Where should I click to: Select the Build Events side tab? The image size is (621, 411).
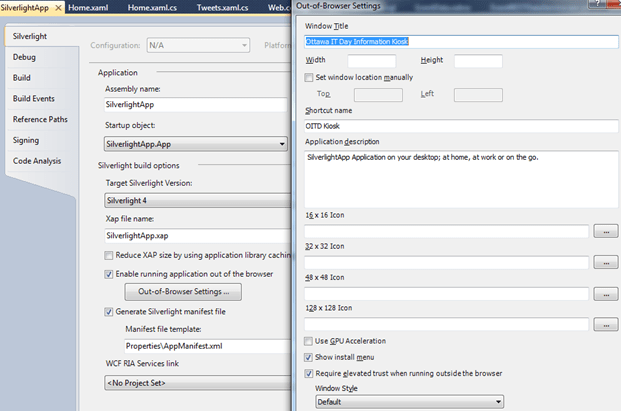pos(34,98)
